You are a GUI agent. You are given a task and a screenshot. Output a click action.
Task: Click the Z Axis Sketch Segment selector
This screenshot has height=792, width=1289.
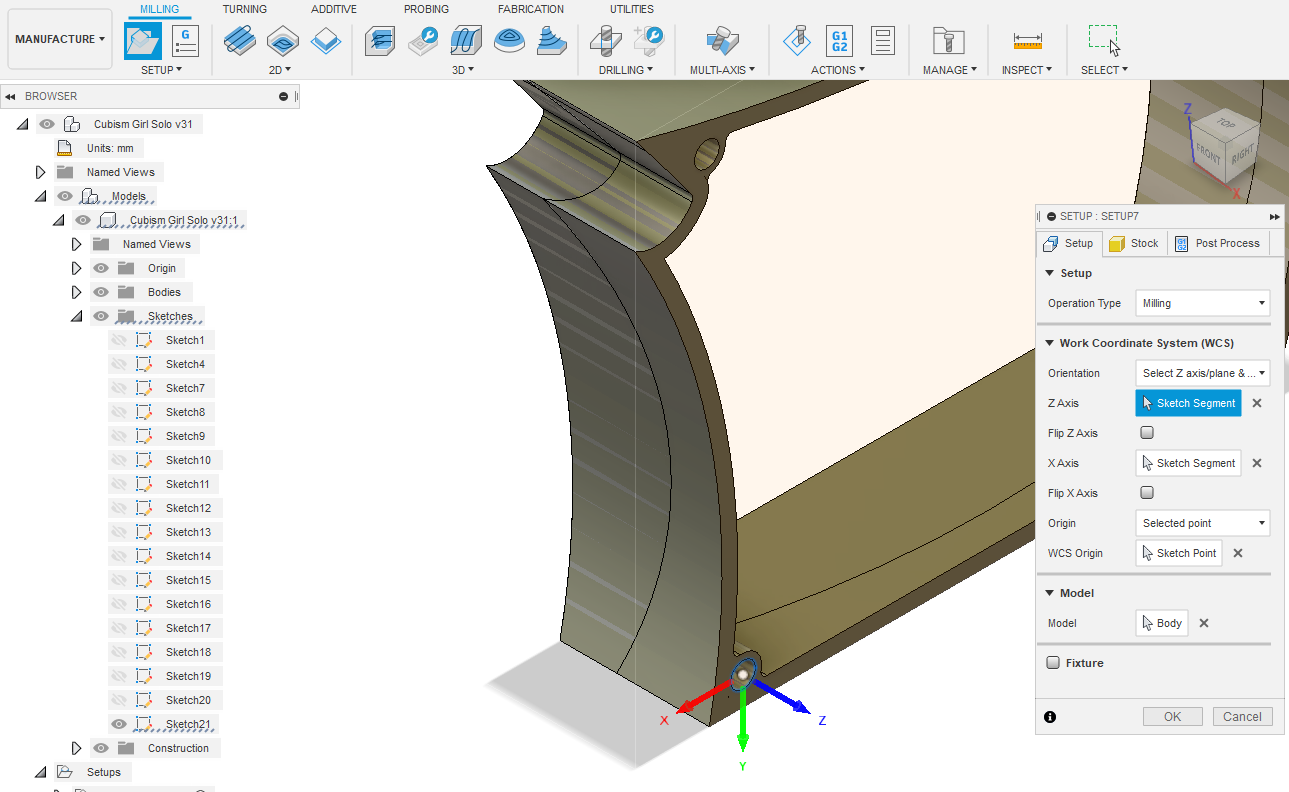point(1188,403)
